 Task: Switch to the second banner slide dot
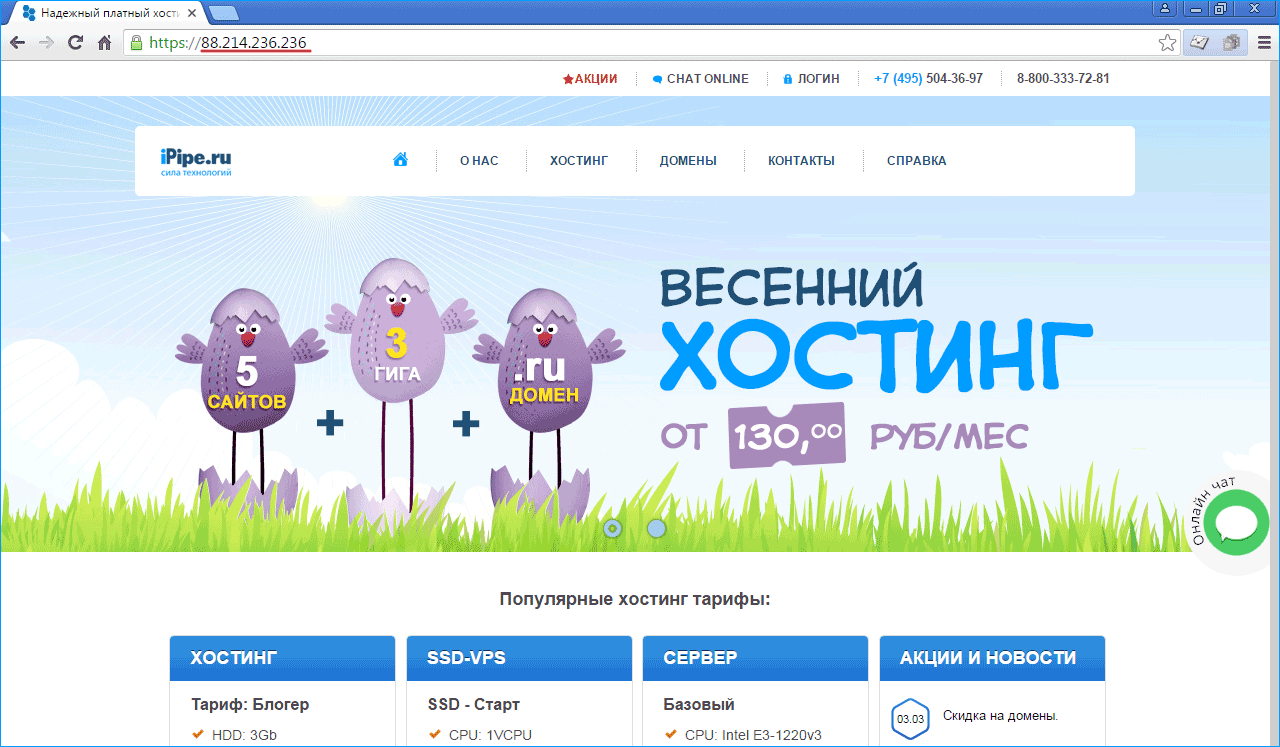tap(656, 528)
